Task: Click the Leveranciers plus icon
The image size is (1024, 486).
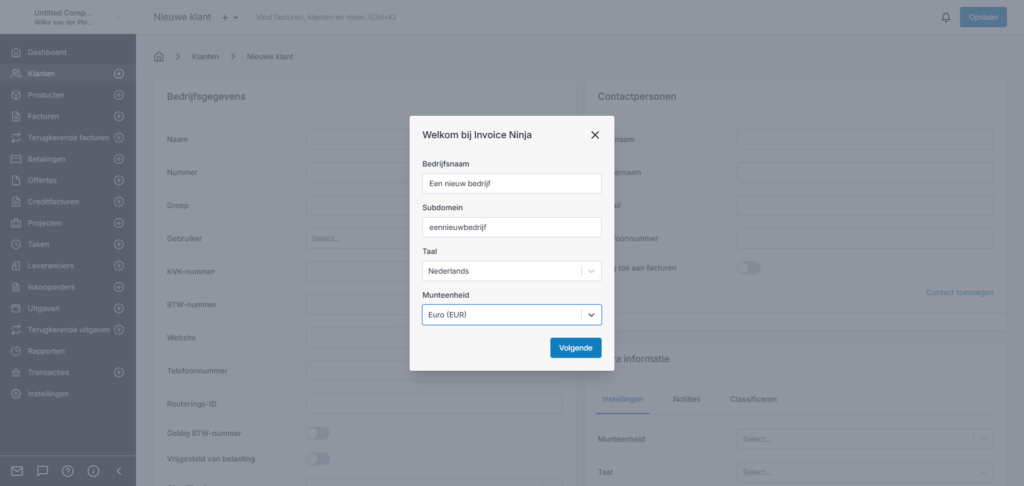Action: tap(119, 266)
